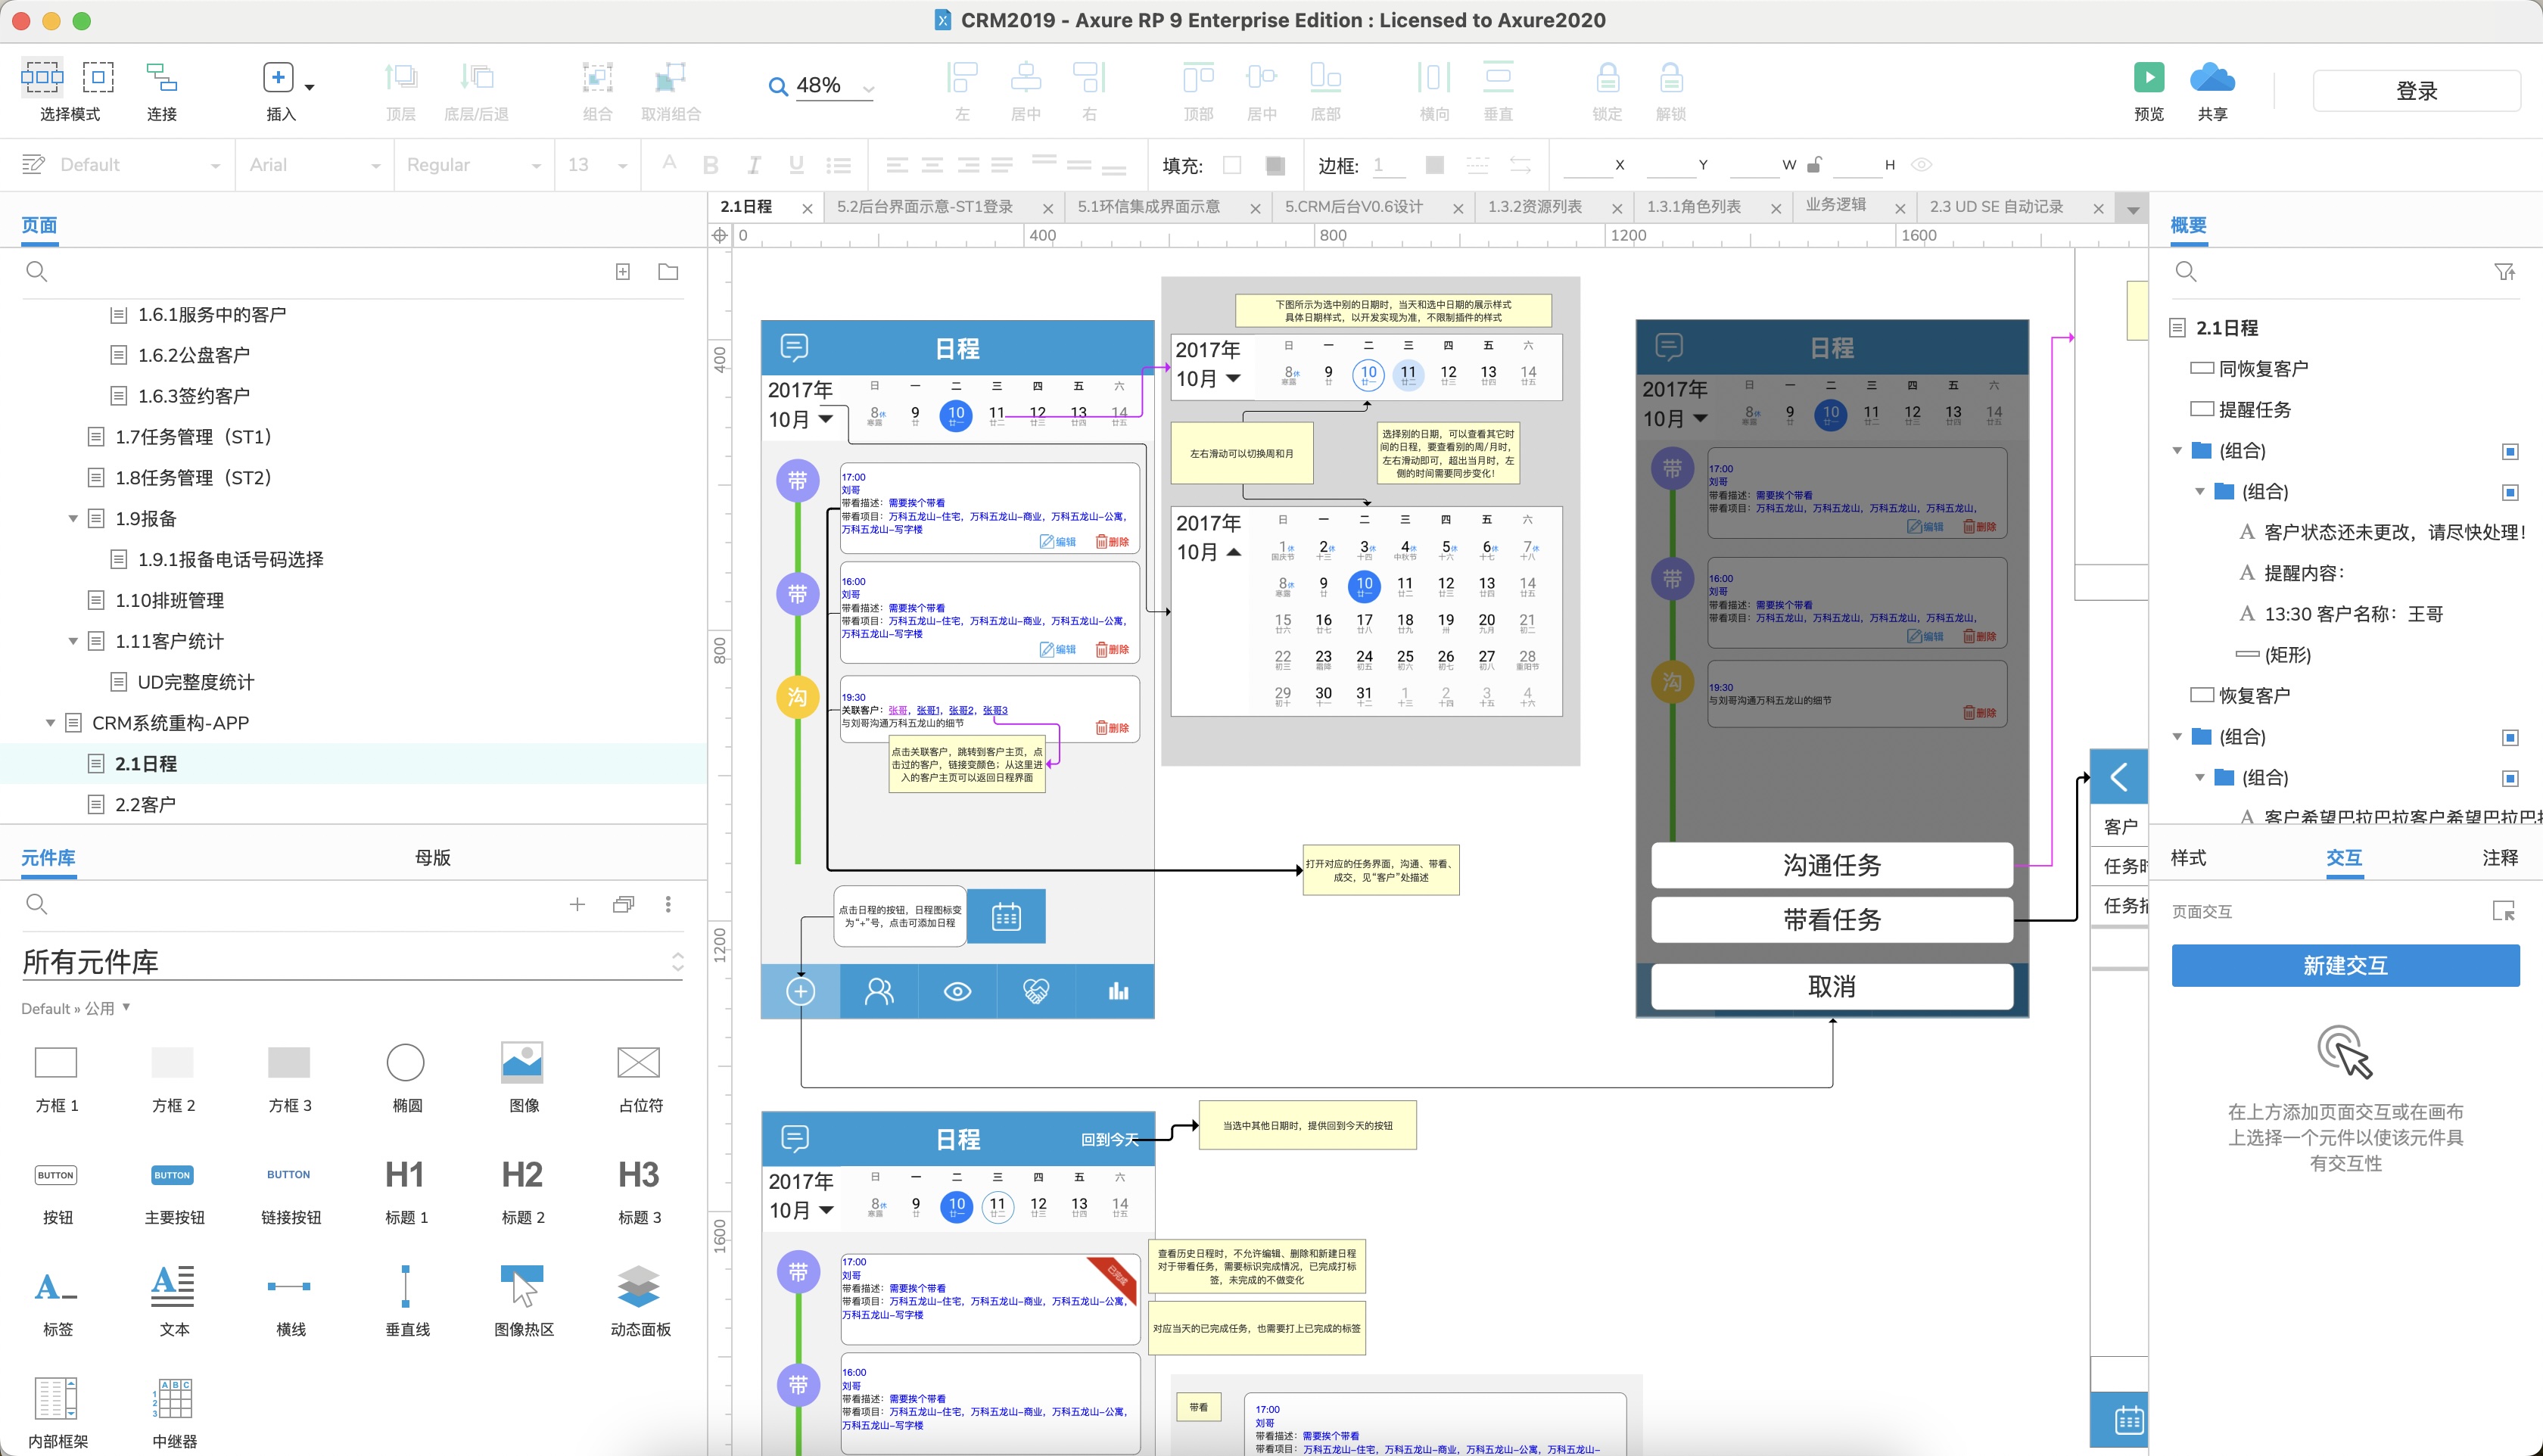
Task: Search pages with the magnifier icon
Action: click(x=37, y=271)
